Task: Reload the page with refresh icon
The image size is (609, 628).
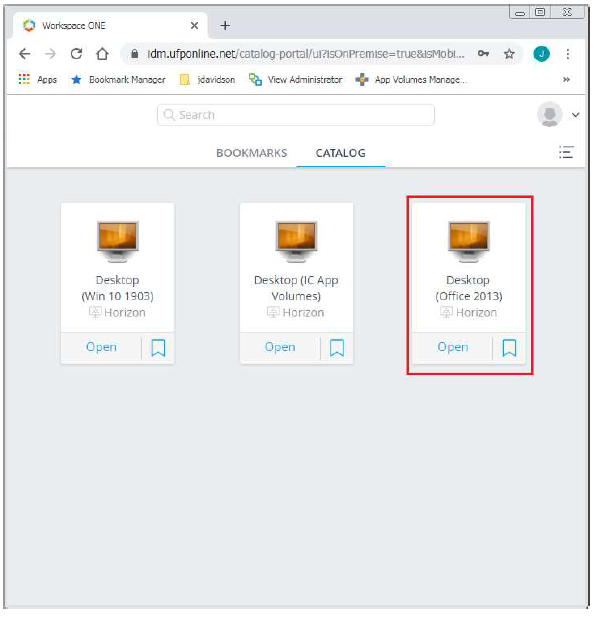Action: (x=76, y=54)
